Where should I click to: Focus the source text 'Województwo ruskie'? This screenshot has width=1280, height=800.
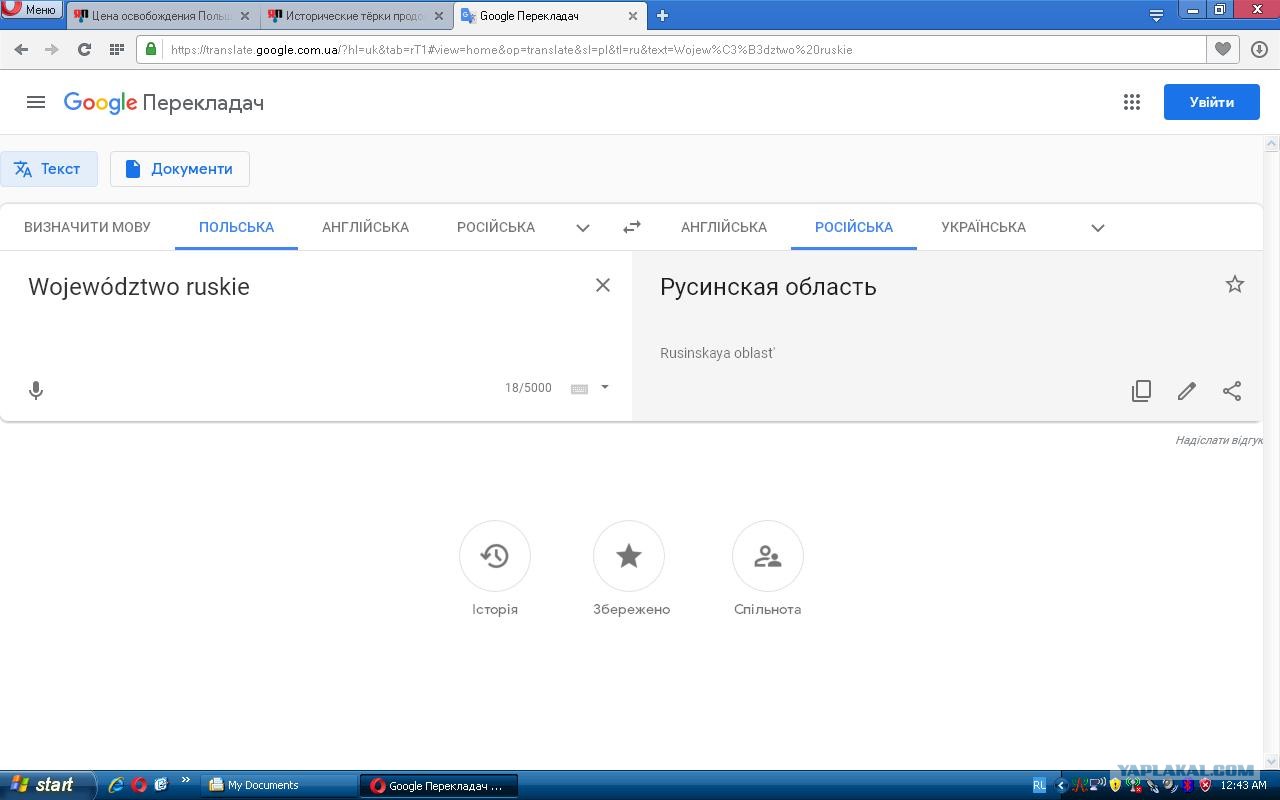(x=139, y=287)
